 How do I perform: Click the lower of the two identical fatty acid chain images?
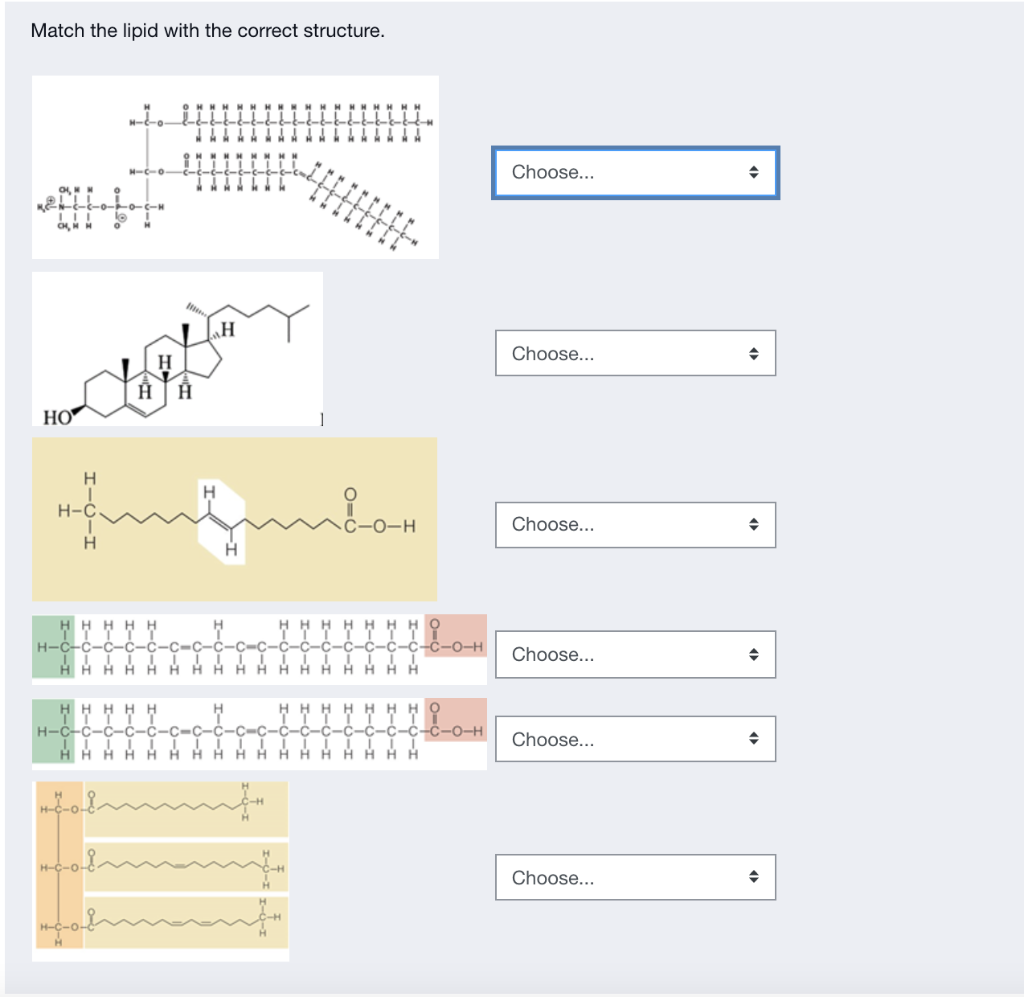tap(259, 734)
